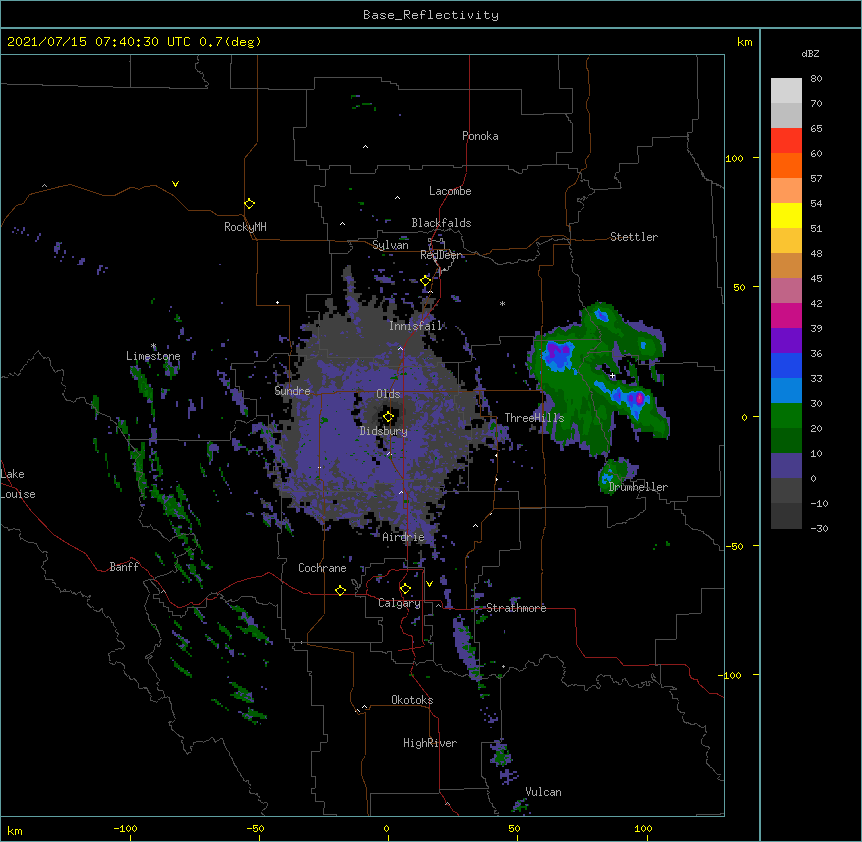Select the light gray 70–80 dBZ legend swatch
The image size is (862, 842).
pyautogui.click(x=786, y=91)
